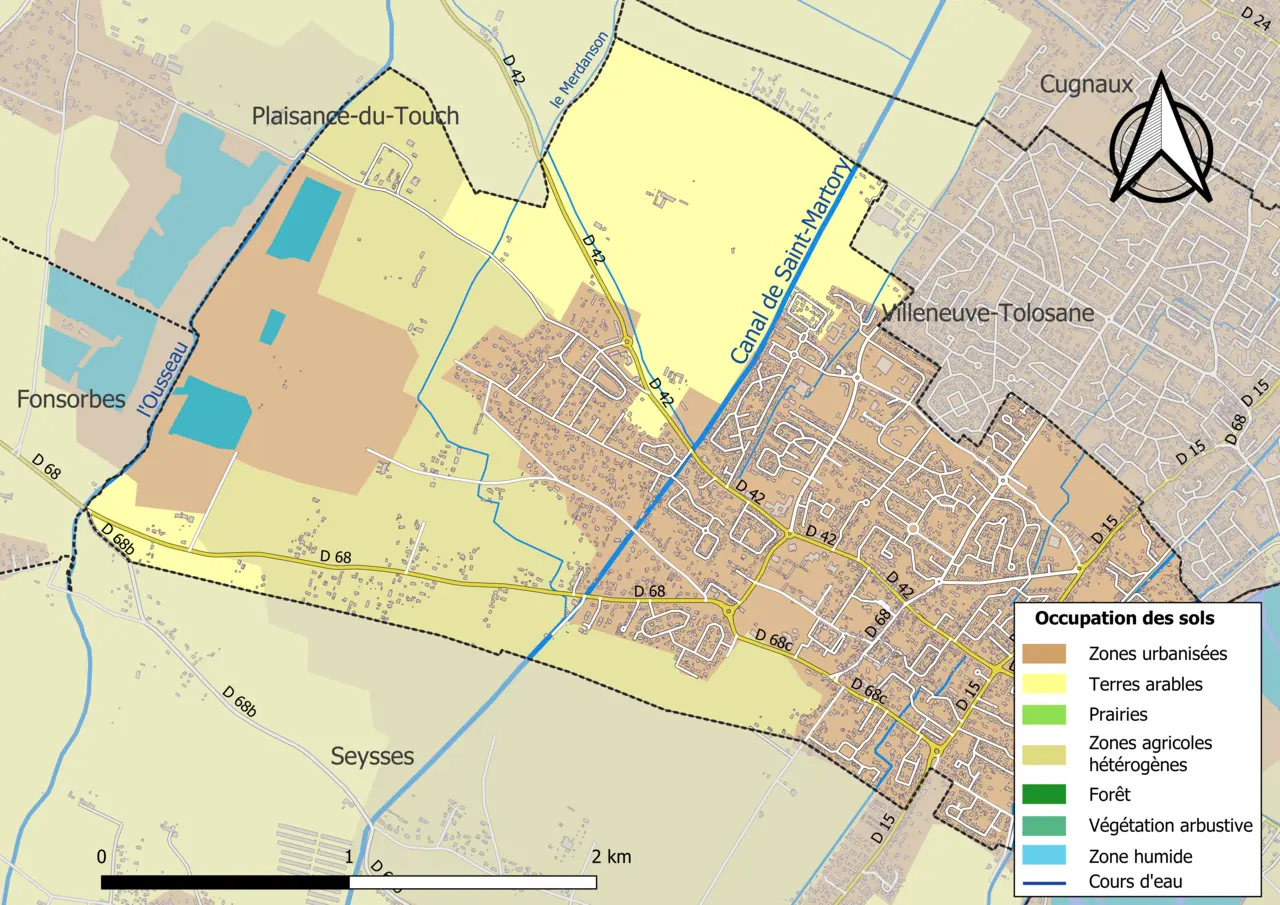This screenshot has height=905, width=1280.
Task: Click the black segment of scale bar
Action: (225, 882)
